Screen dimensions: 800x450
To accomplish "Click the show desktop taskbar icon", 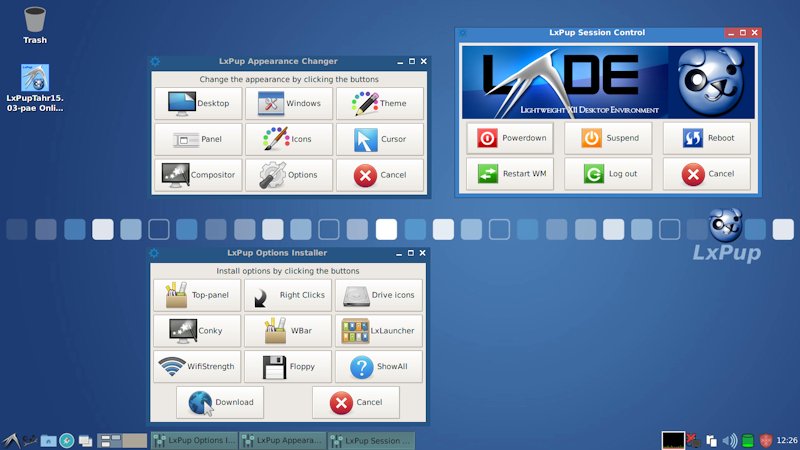I will point(85,440).
